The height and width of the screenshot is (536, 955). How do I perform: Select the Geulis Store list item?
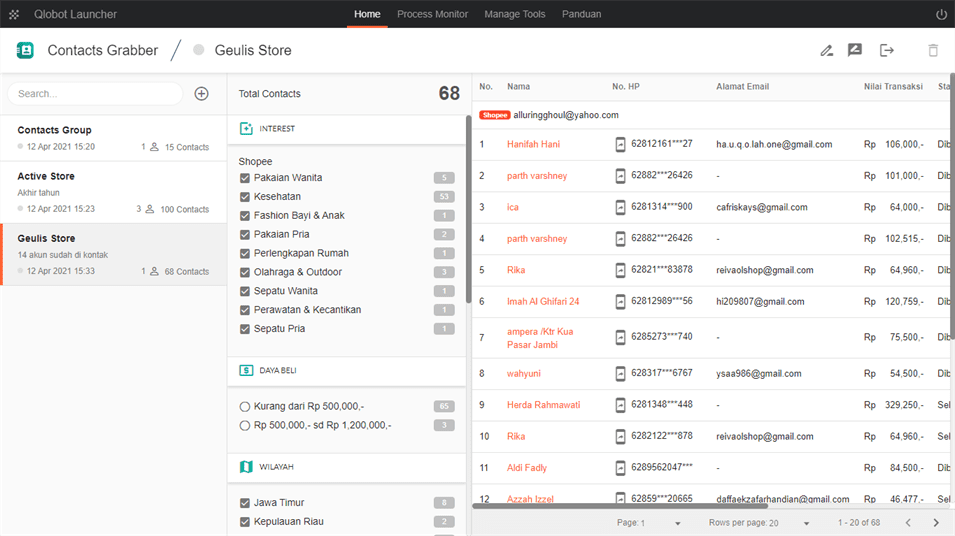pos(113,254)
